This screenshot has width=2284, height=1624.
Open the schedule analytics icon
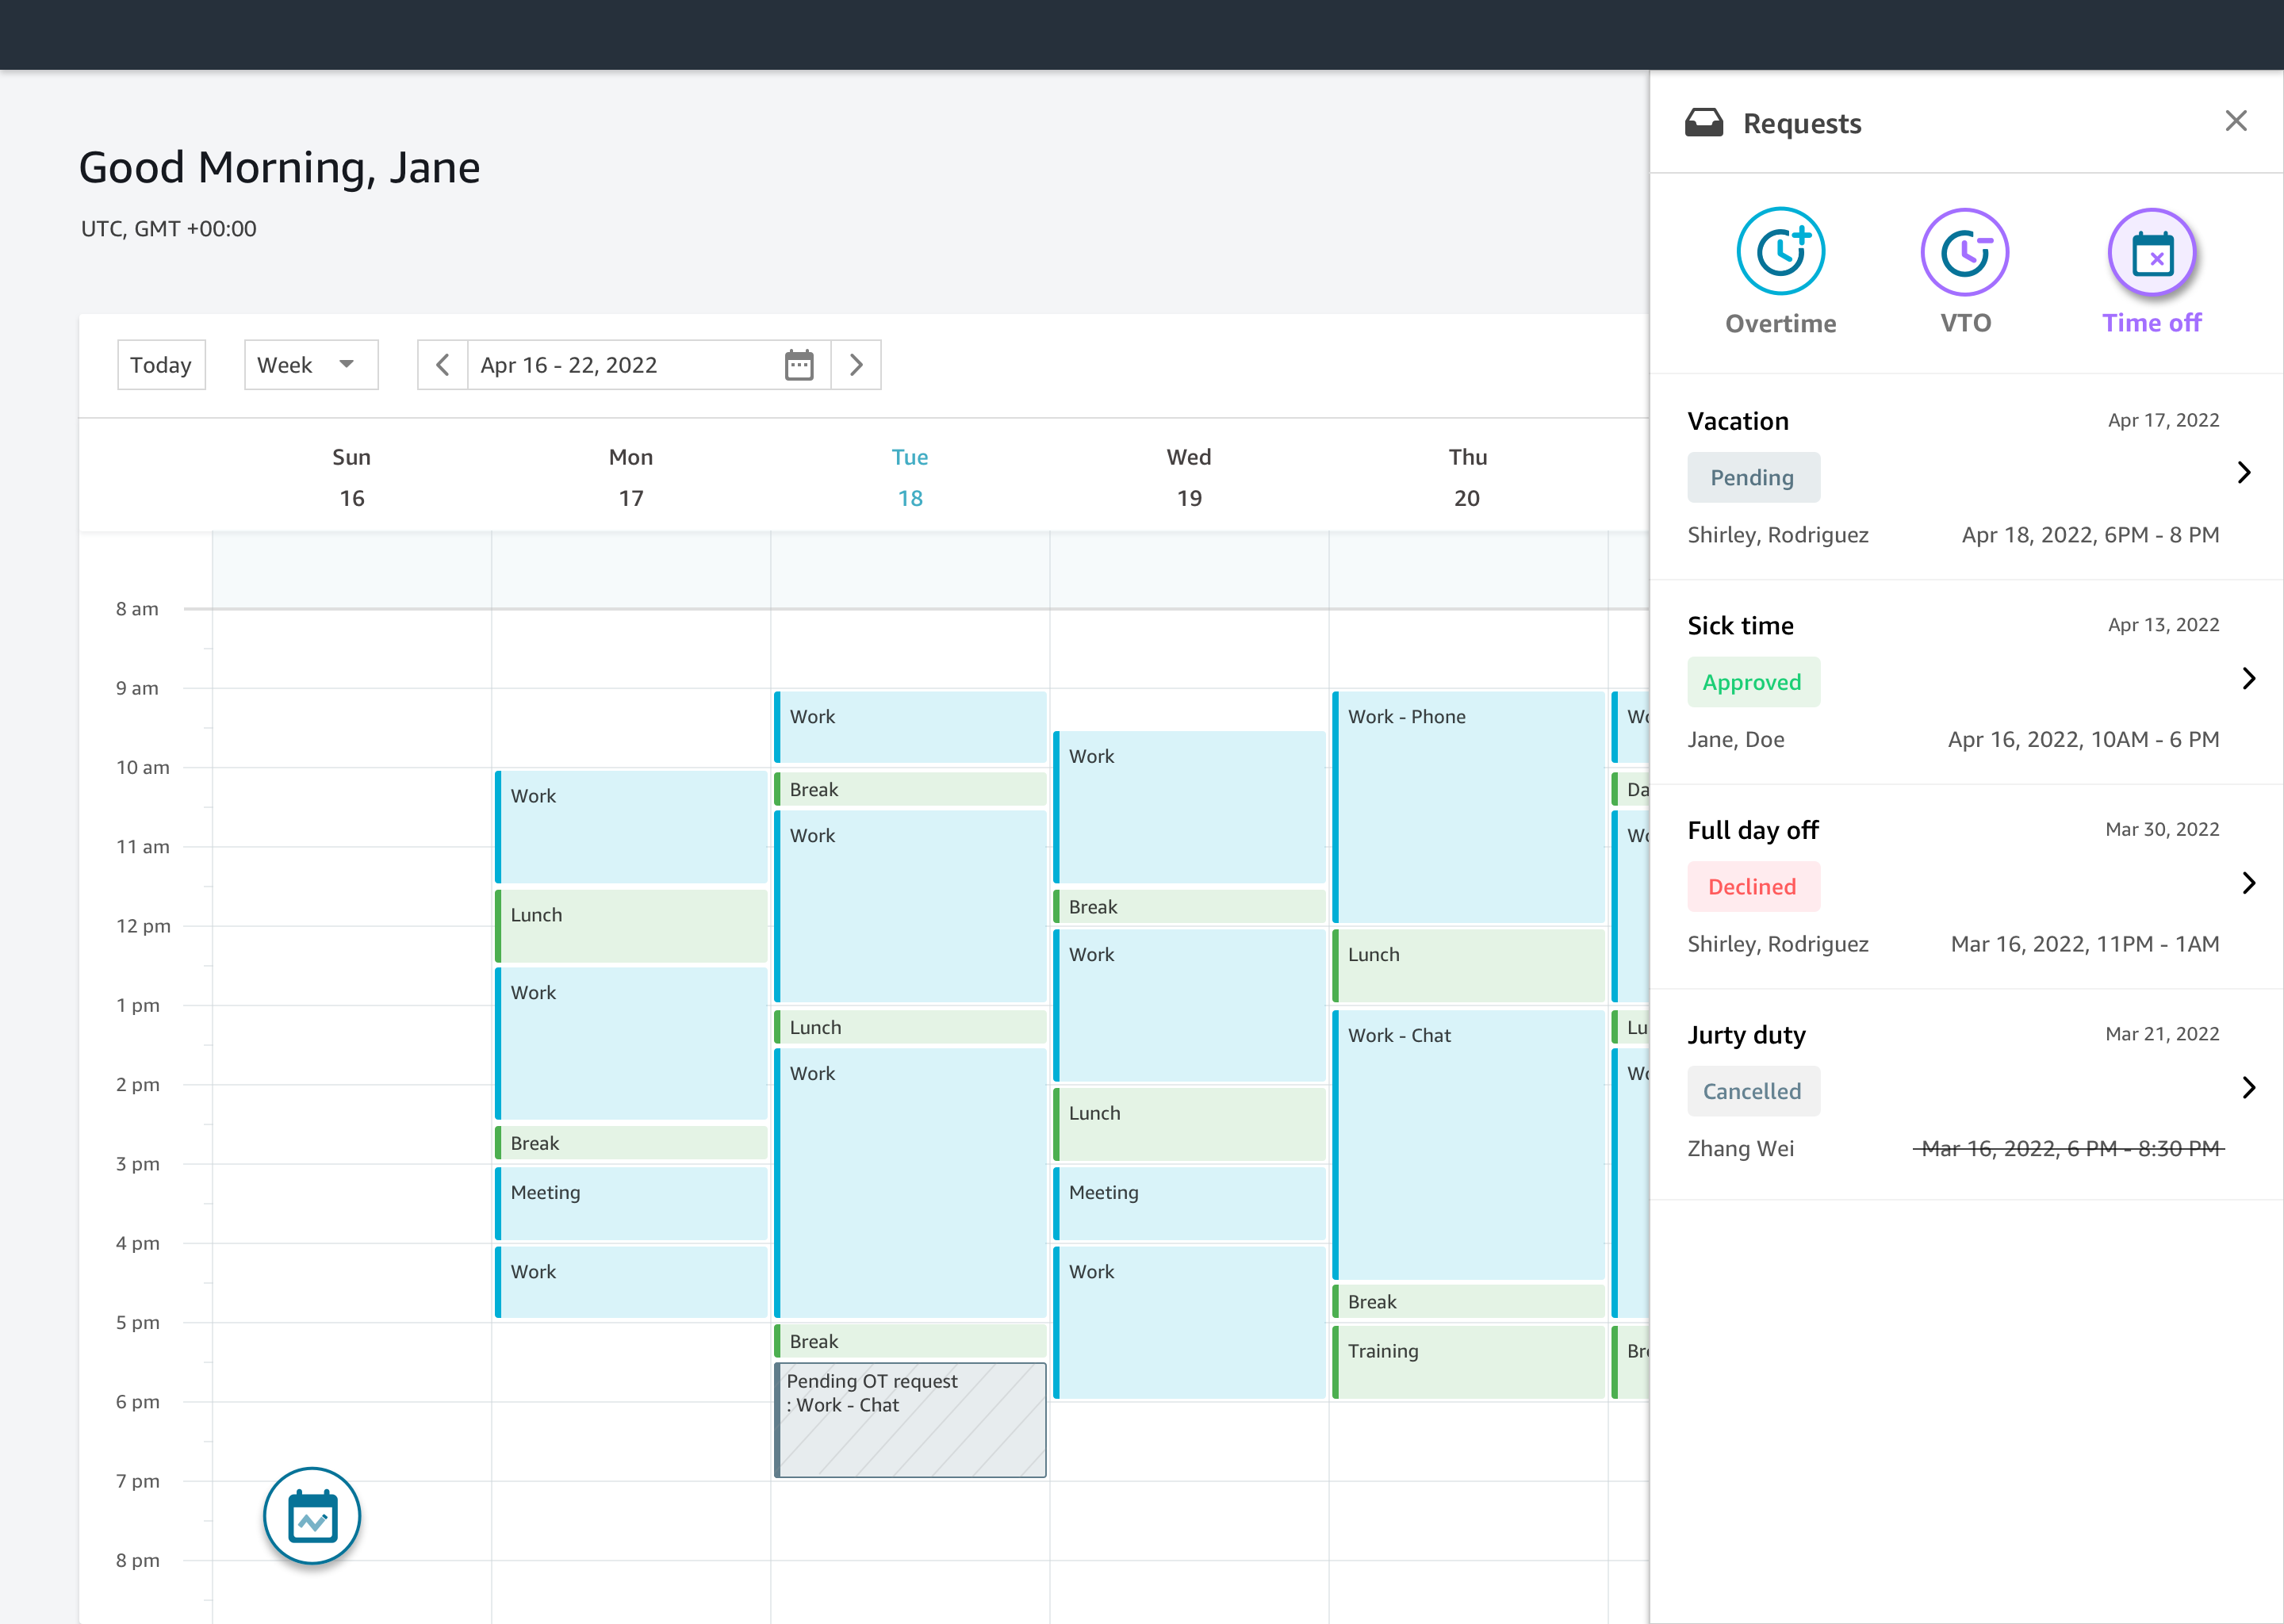click(312, 1519)
